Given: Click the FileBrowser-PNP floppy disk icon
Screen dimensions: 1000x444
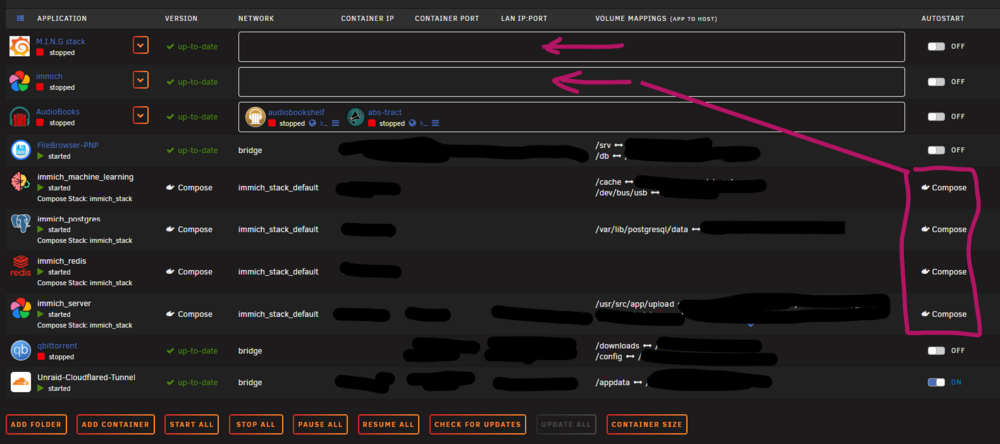Looking at the screenshot, I should pos(20,151).
